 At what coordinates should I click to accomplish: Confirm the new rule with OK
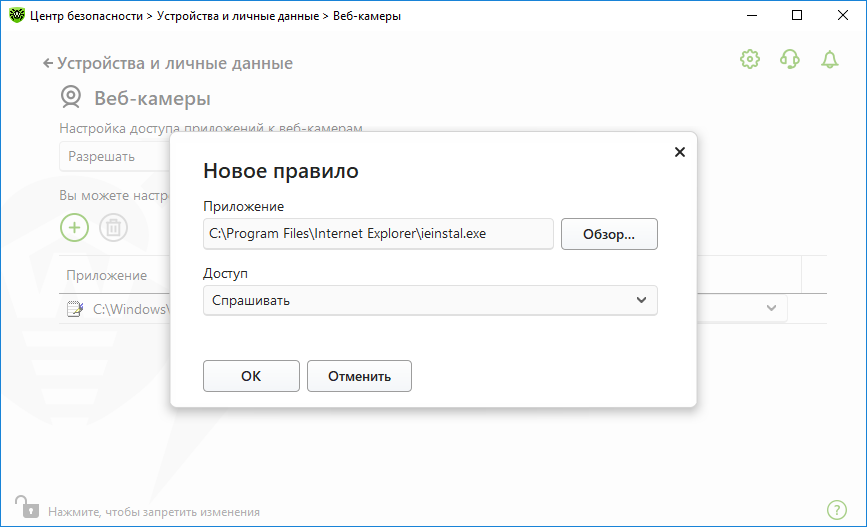pyautogui.click(x=251, y=376)
